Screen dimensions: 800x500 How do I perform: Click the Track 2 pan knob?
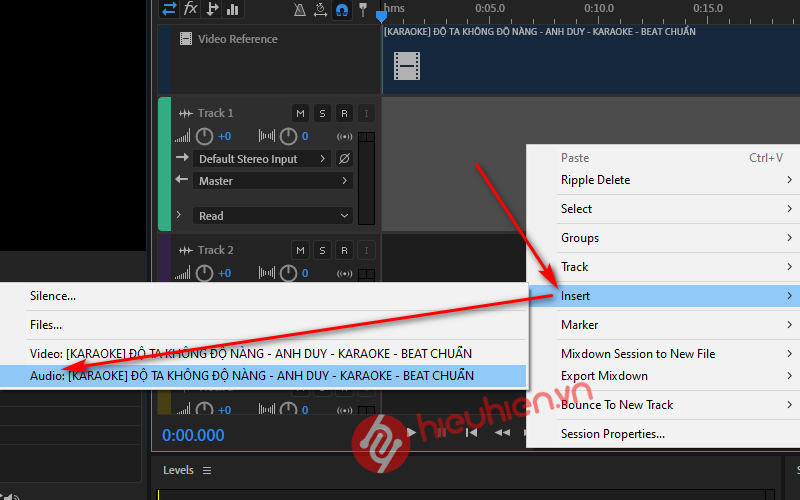click(x=288, y=273)
